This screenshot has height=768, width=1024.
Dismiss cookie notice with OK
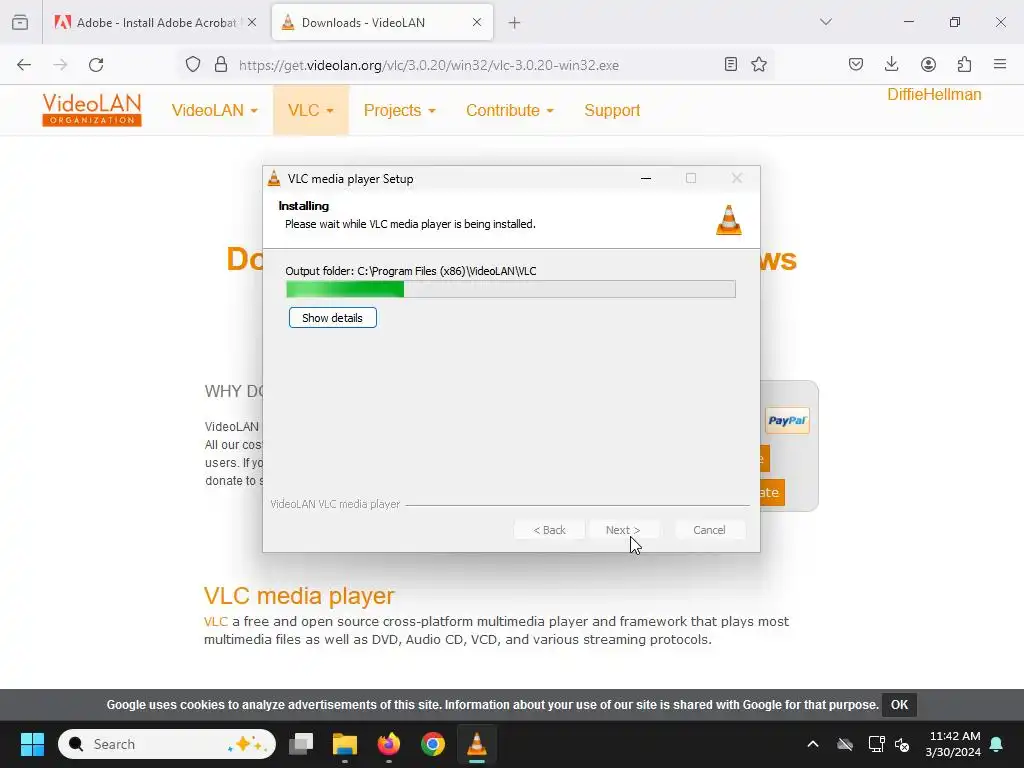pos(899,705)
